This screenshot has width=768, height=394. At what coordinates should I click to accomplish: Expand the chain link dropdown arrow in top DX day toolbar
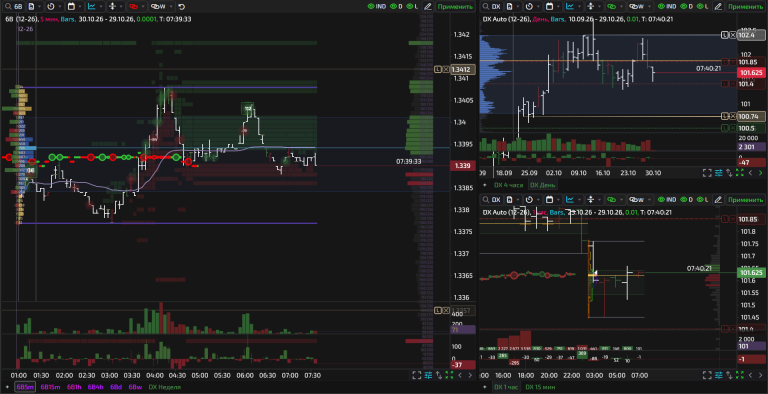622,7
